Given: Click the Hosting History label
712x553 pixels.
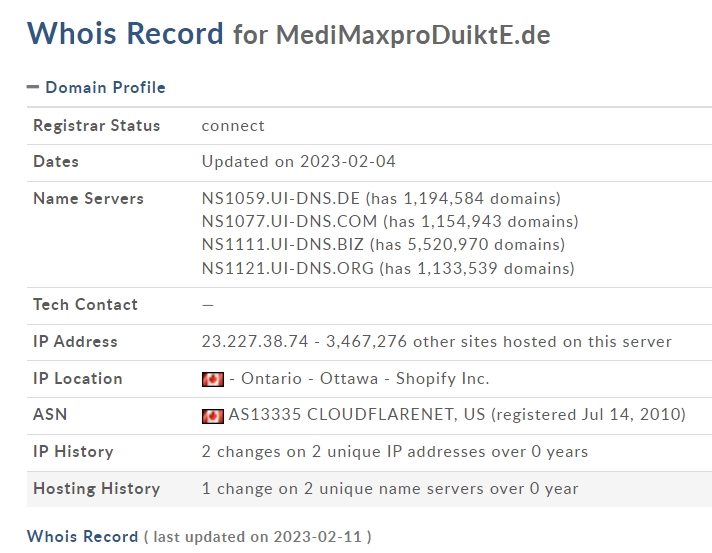Looking at the screenshot, I should [97, 489].
